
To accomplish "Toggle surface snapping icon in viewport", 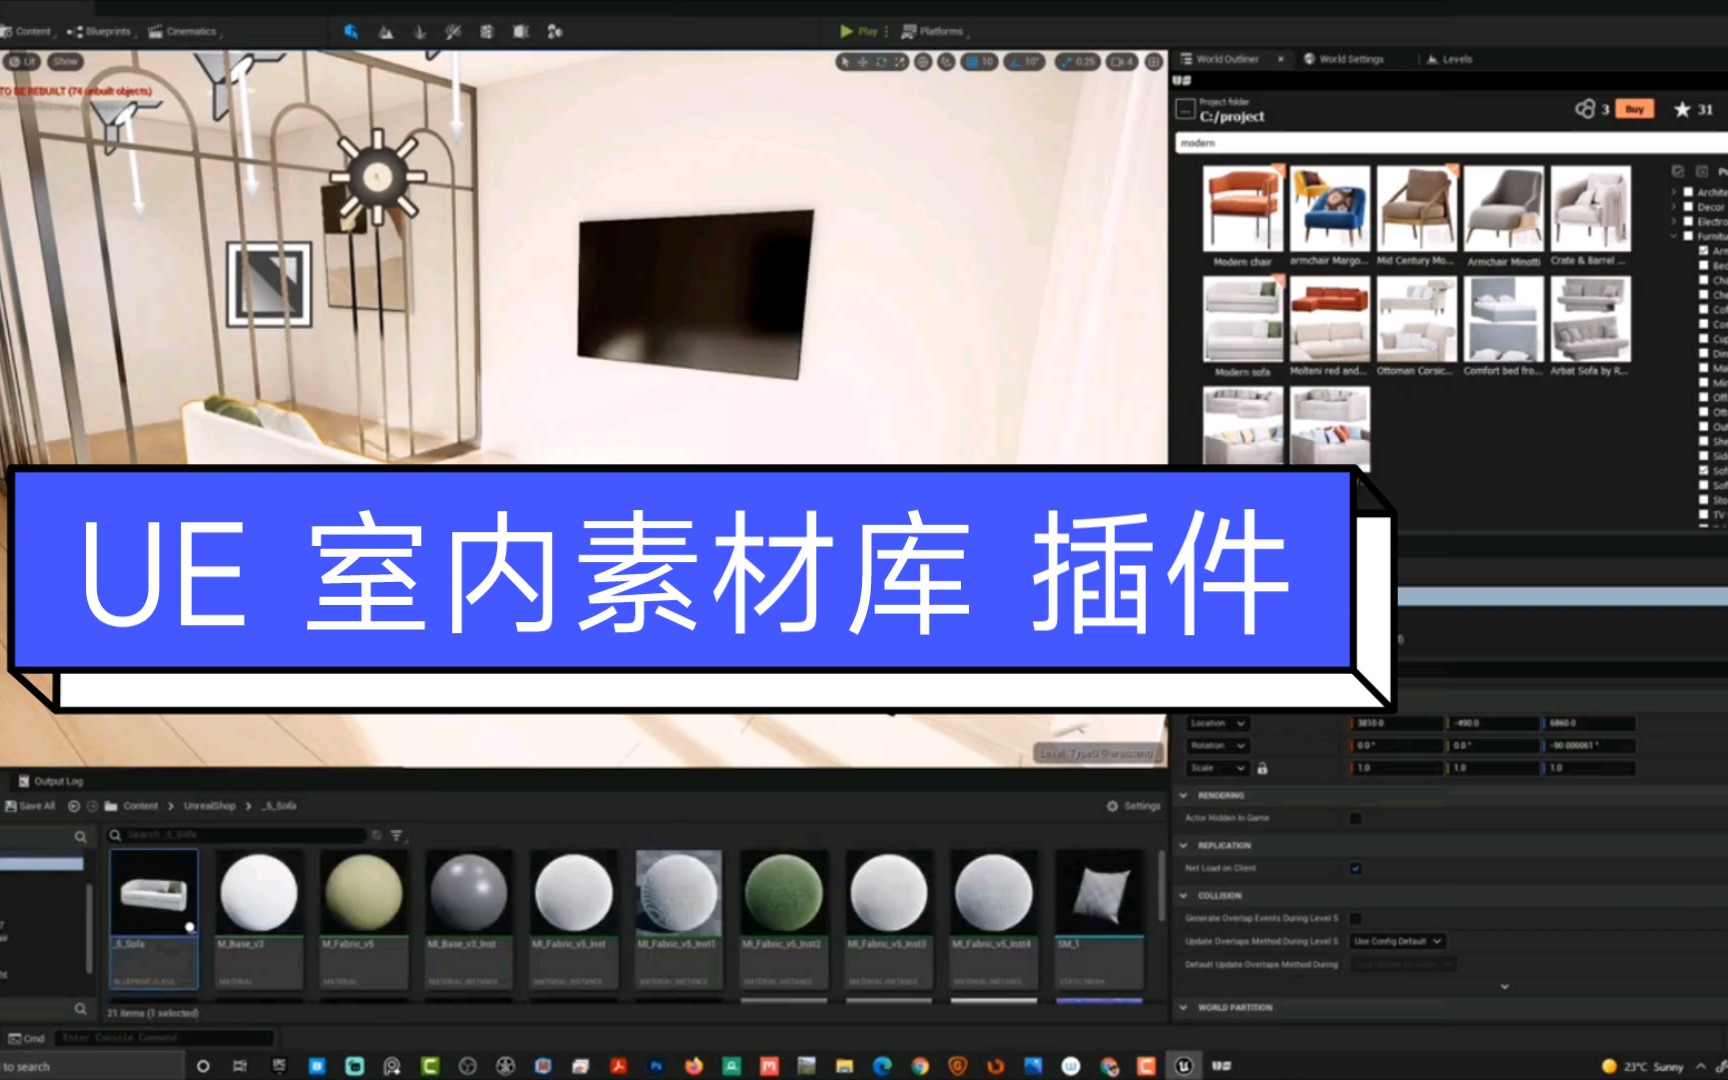I will pos(946,62).
